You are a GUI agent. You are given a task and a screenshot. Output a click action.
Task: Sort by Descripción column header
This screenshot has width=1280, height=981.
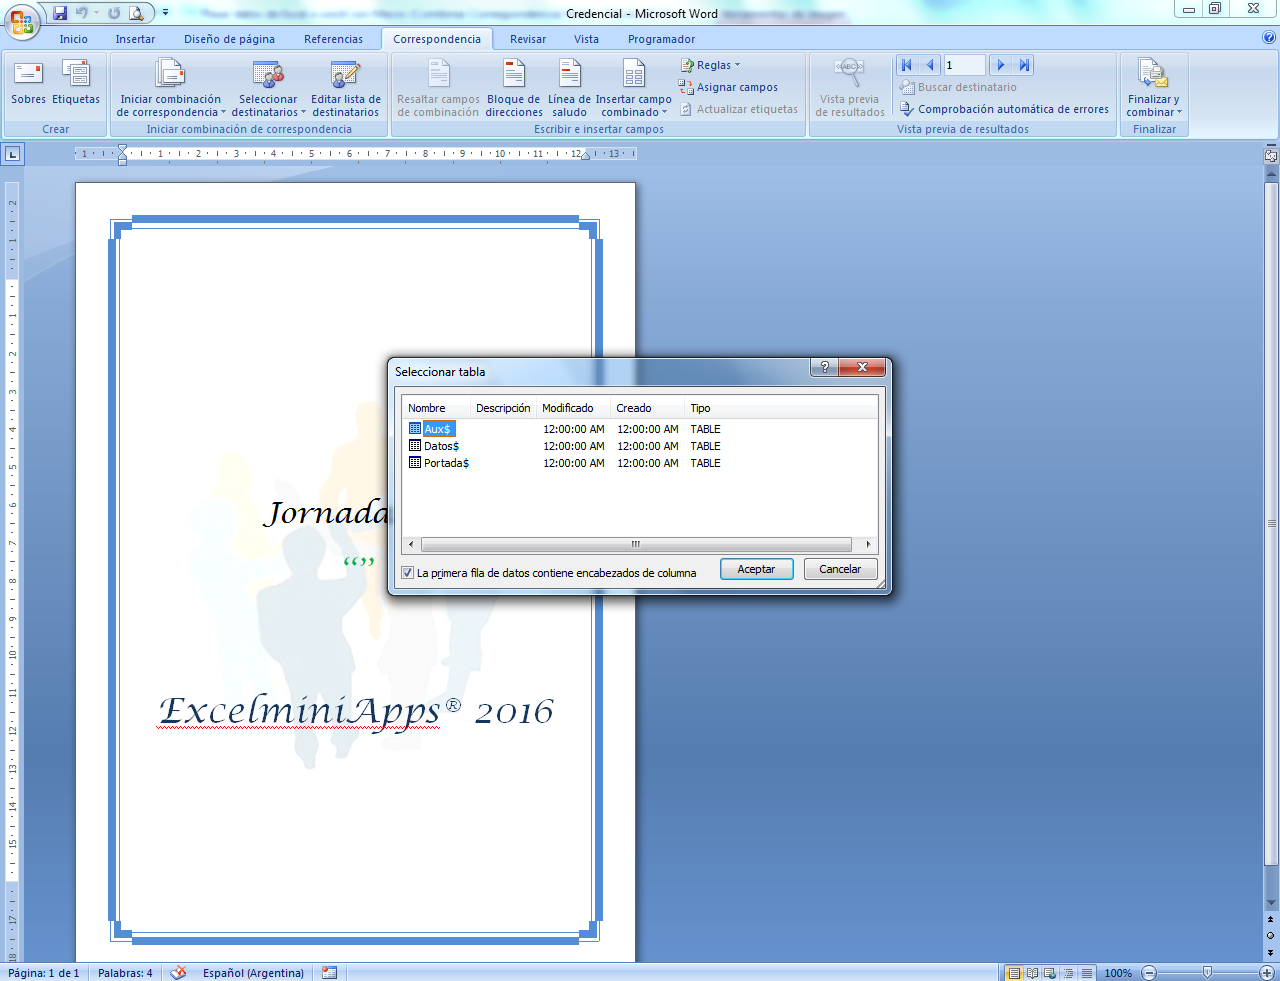coord(503,408)
